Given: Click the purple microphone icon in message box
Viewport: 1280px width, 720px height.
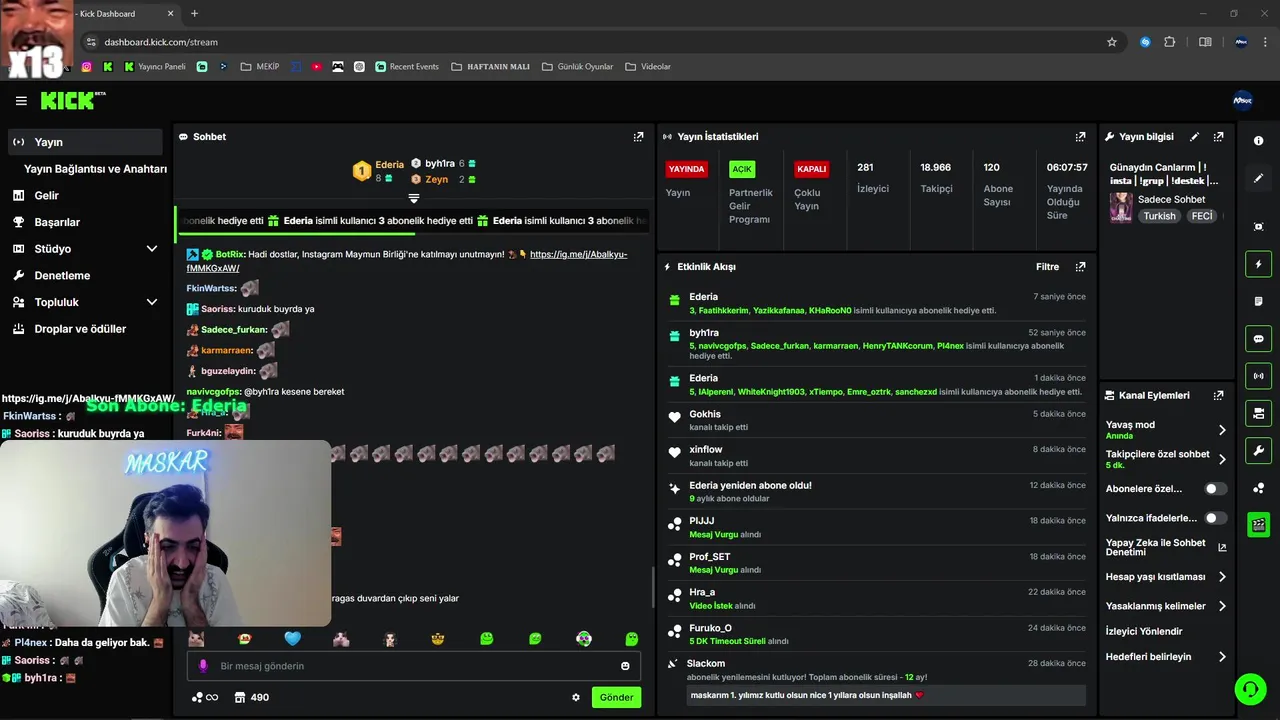Looking at the screenshot, I should tap(203, 666).
